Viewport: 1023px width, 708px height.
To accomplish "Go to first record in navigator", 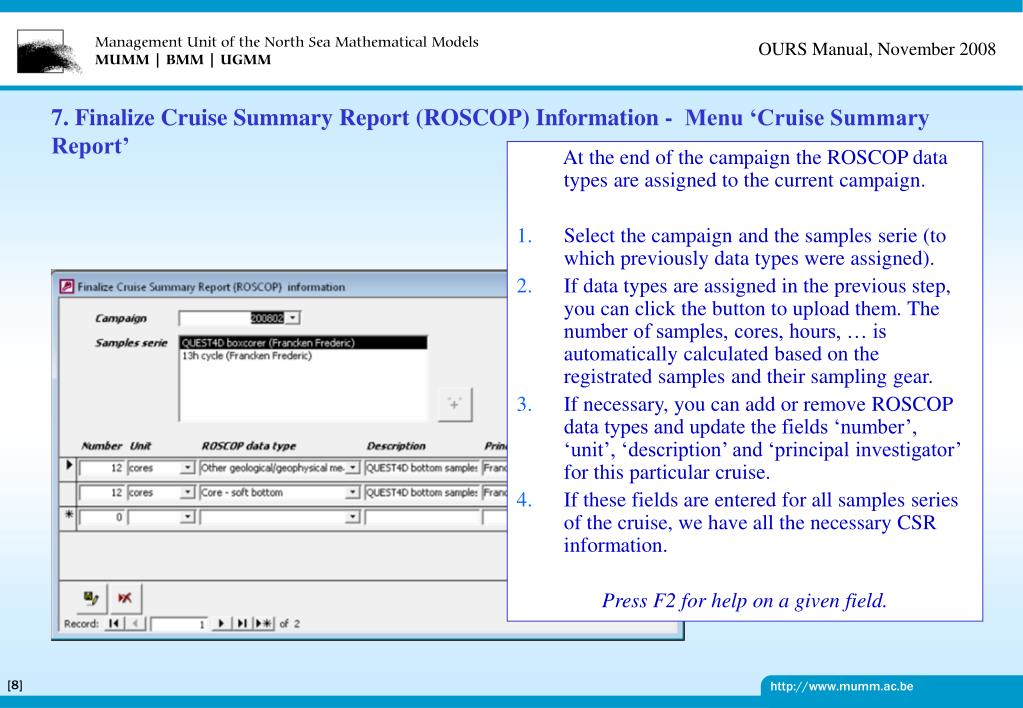I will (x=114, y=624).
